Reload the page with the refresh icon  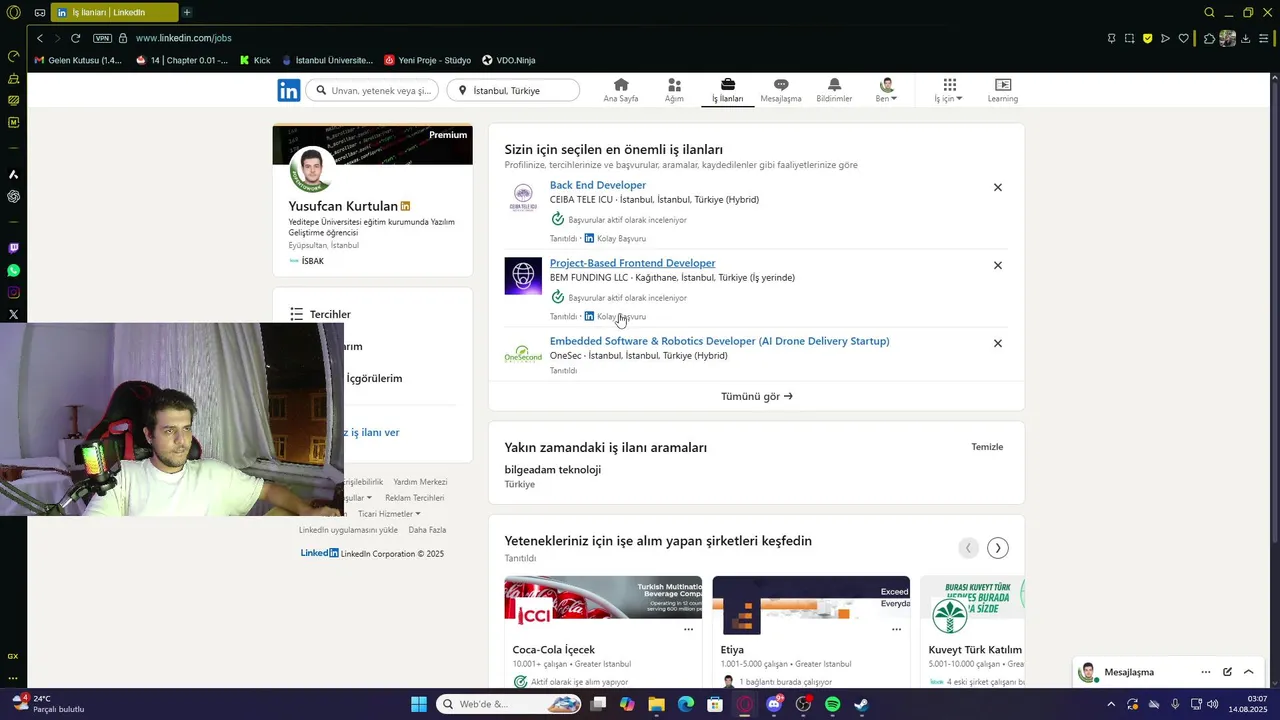[75, 38]
